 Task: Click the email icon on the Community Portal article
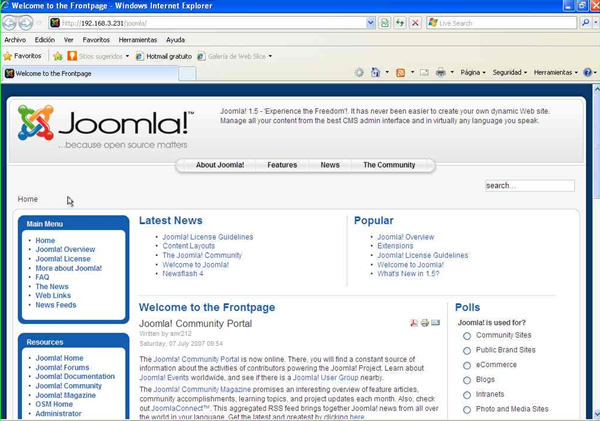[x=435, y=323]
